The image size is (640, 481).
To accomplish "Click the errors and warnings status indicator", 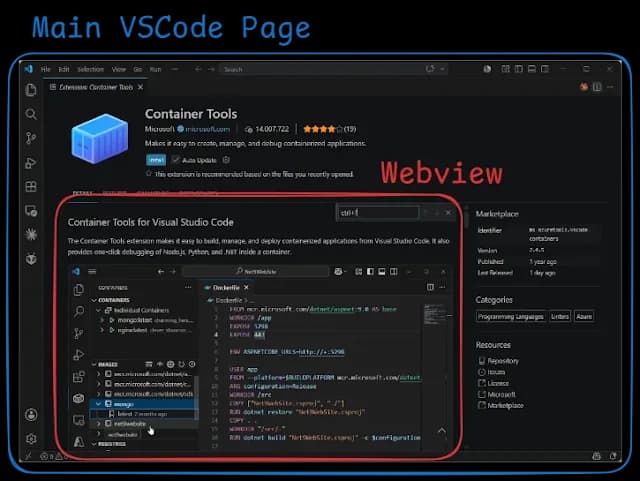I will [x=54, y=457].
